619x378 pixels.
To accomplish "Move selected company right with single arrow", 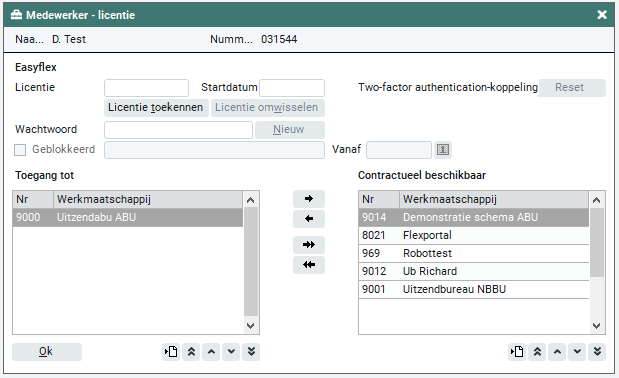I will coord(309,199).
